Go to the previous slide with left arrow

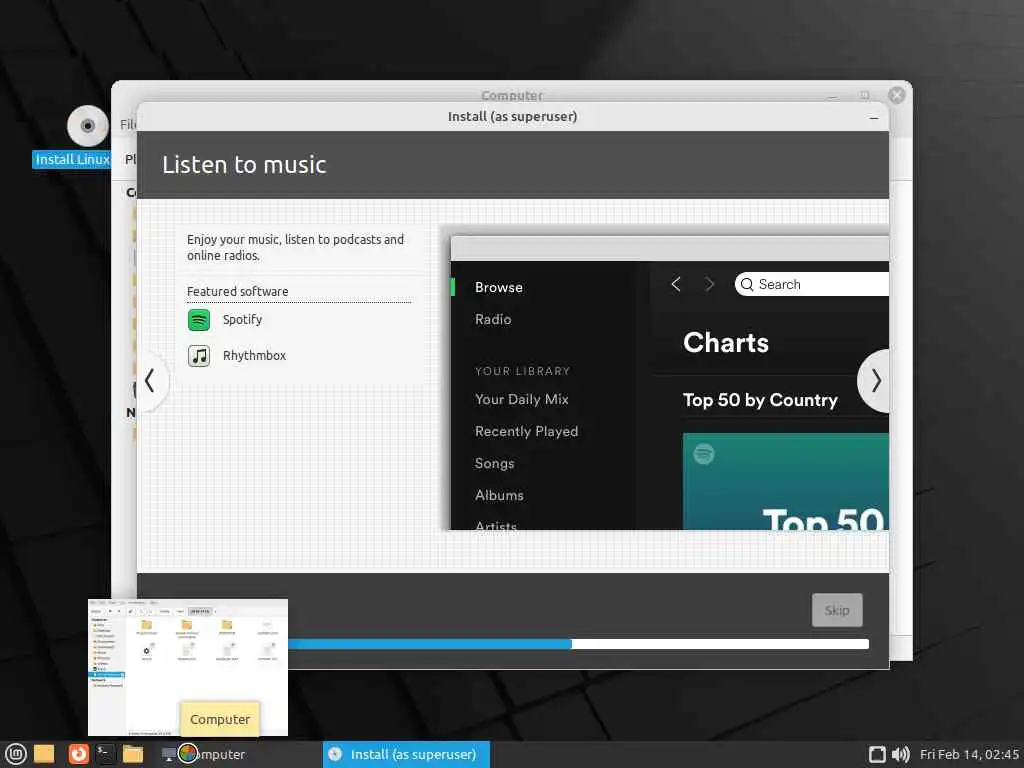coord(150,381)
